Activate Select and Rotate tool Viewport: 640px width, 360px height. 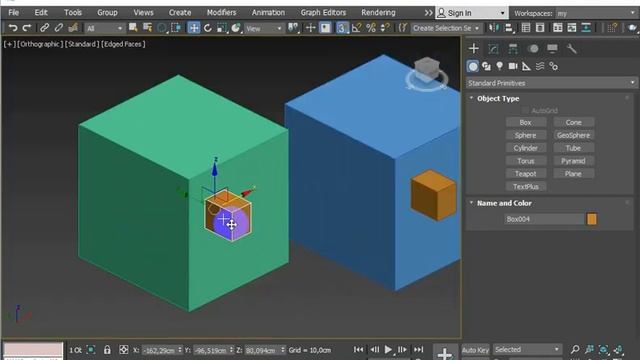pyautogui.click(x=208, y=28)
